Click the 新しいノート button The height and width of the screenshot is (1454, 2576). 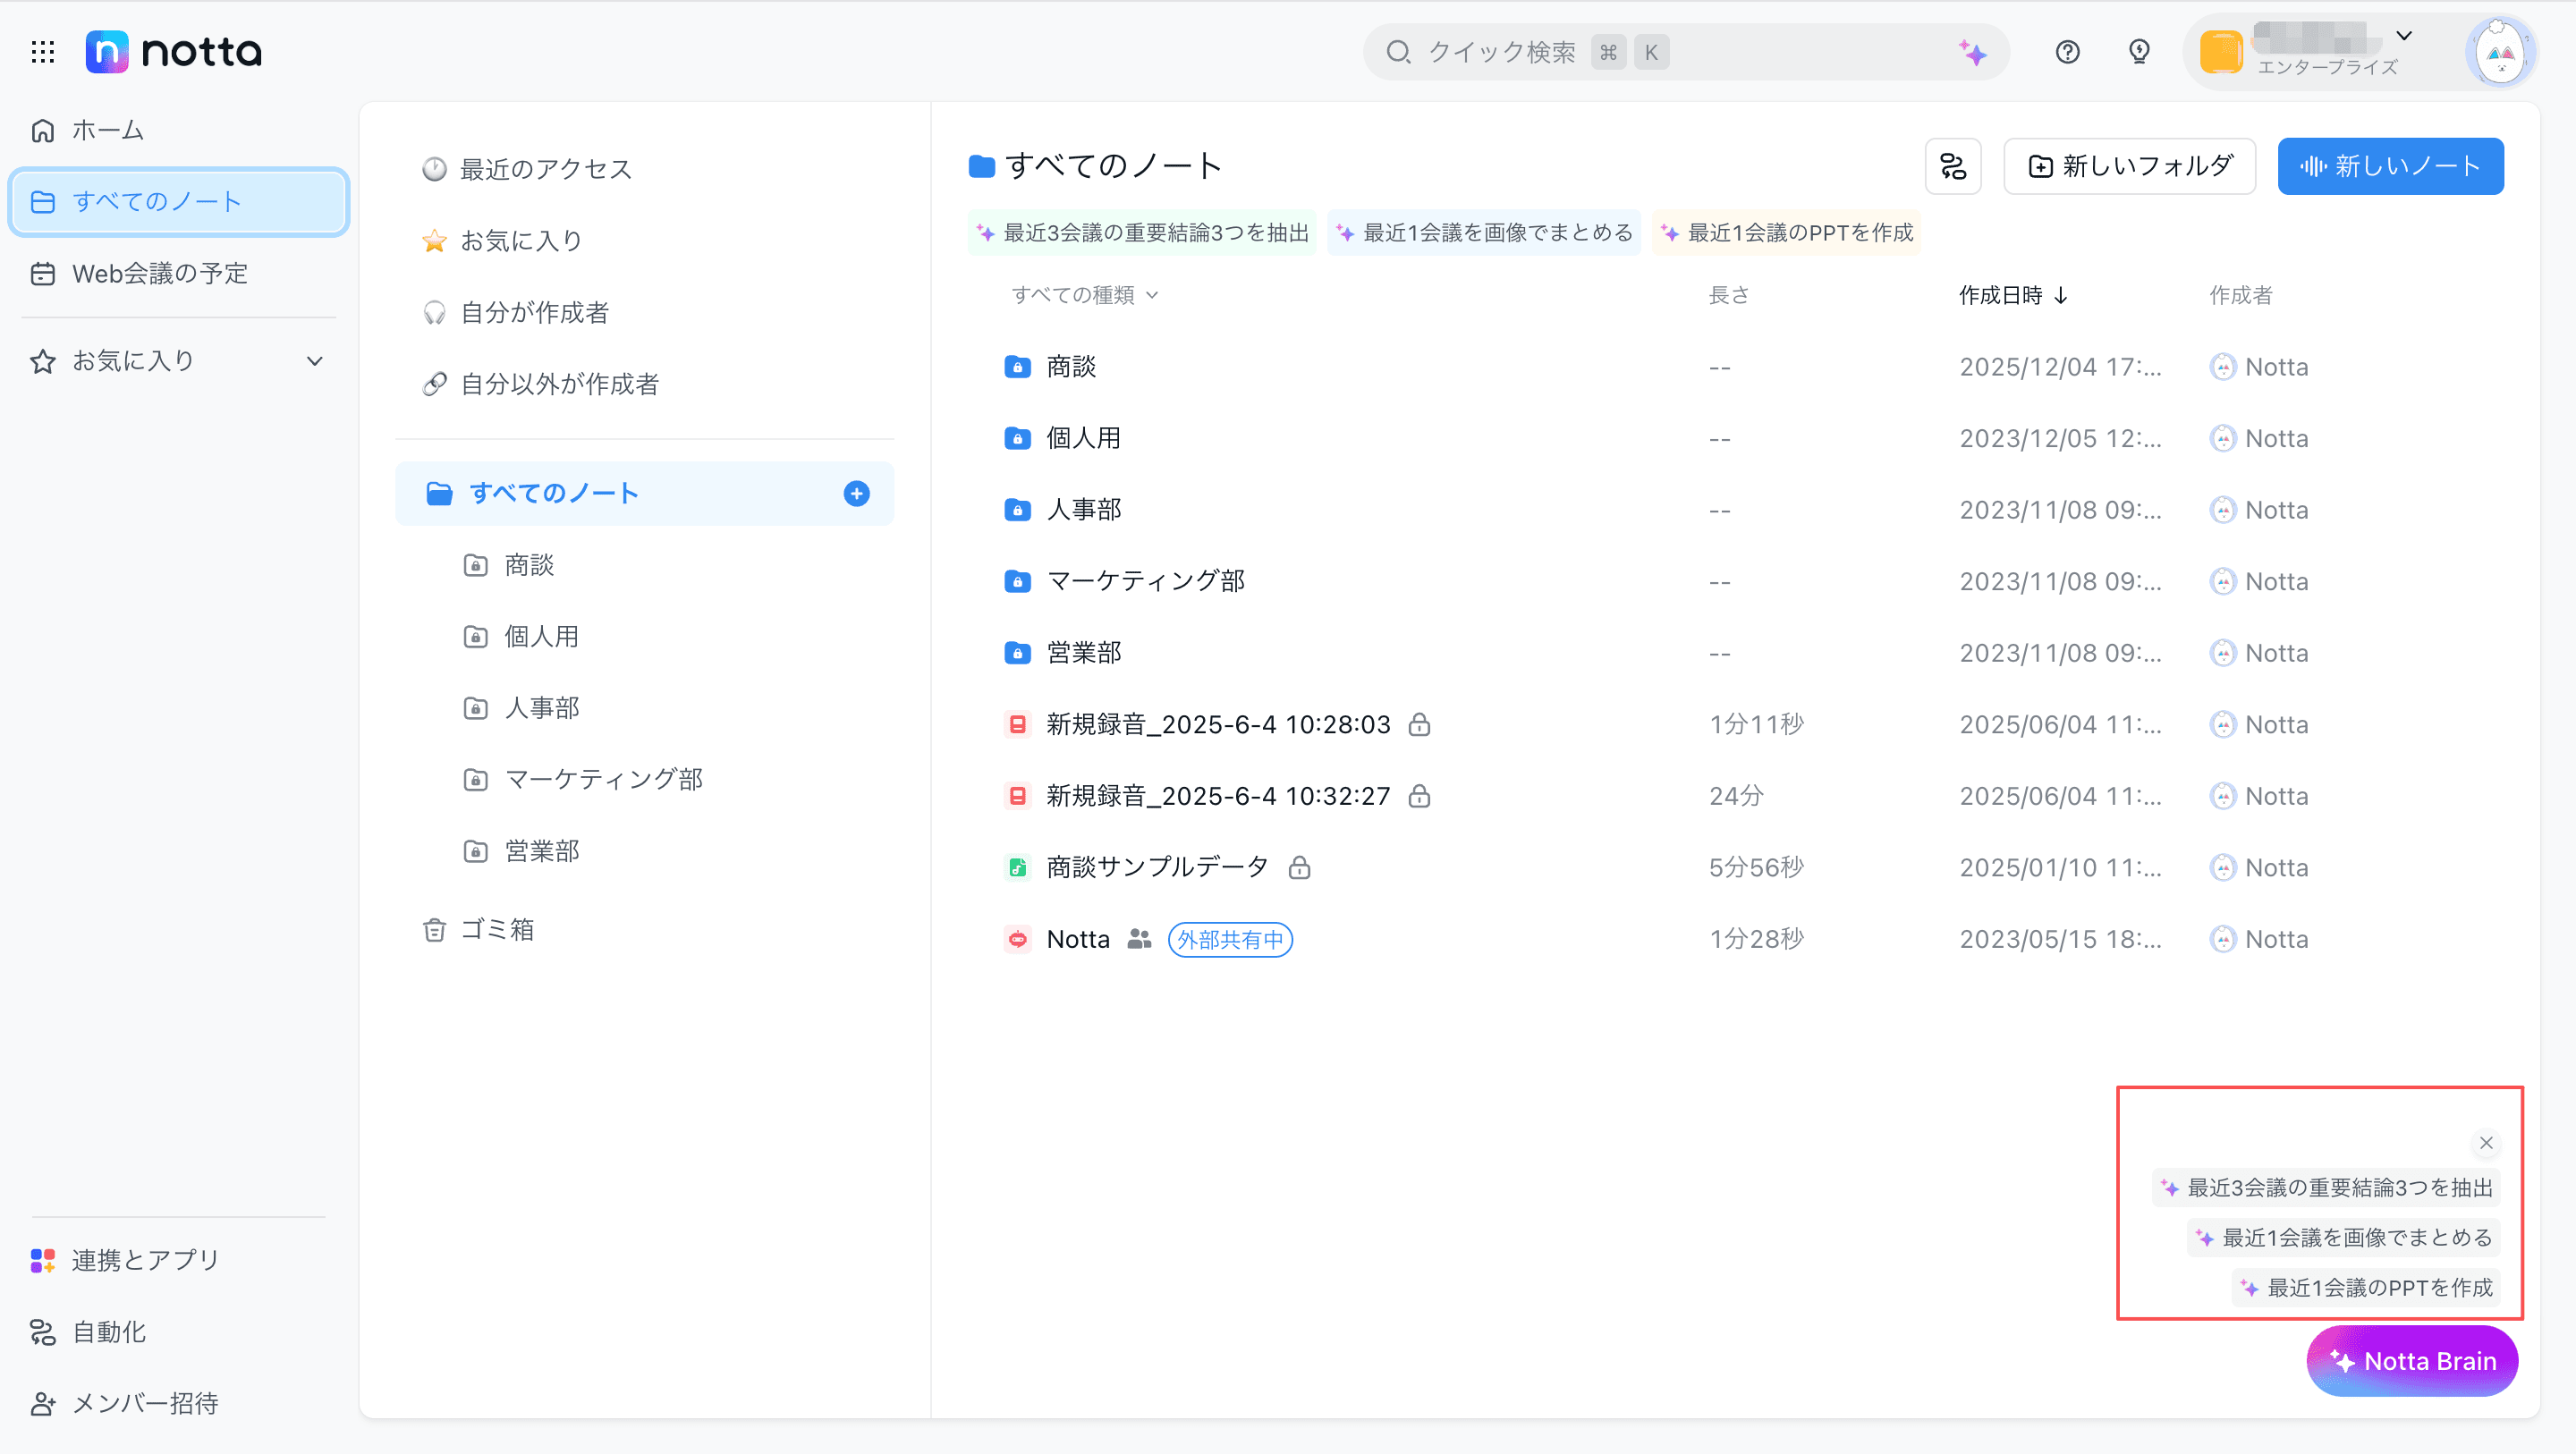click(2389, 166)
